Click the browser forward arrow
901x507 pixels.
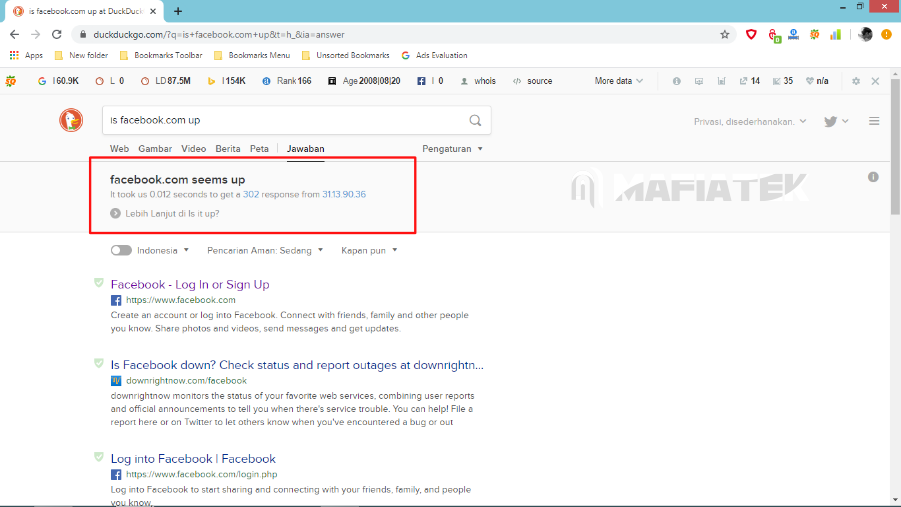pyautogui.click(x=35, y=34)
